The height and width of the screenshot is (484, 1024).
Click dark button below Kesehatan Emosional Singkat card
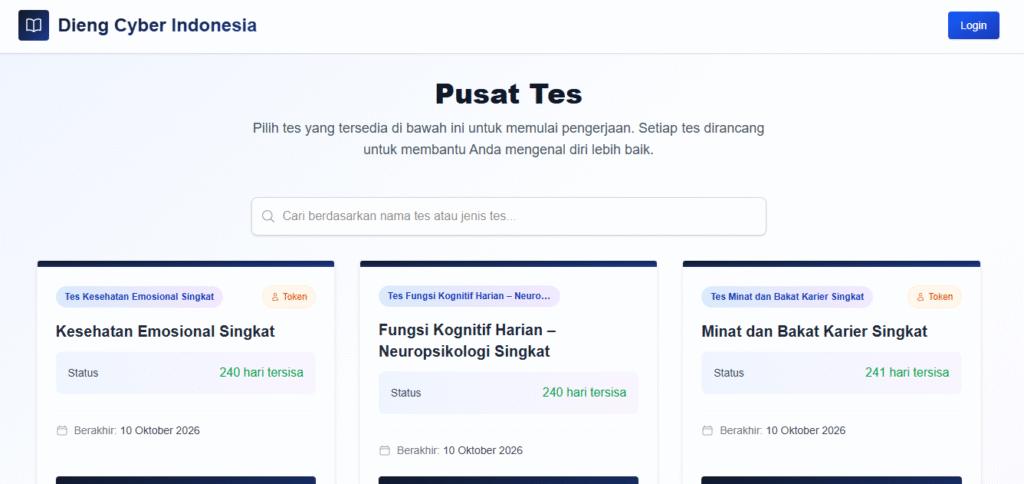185,480
